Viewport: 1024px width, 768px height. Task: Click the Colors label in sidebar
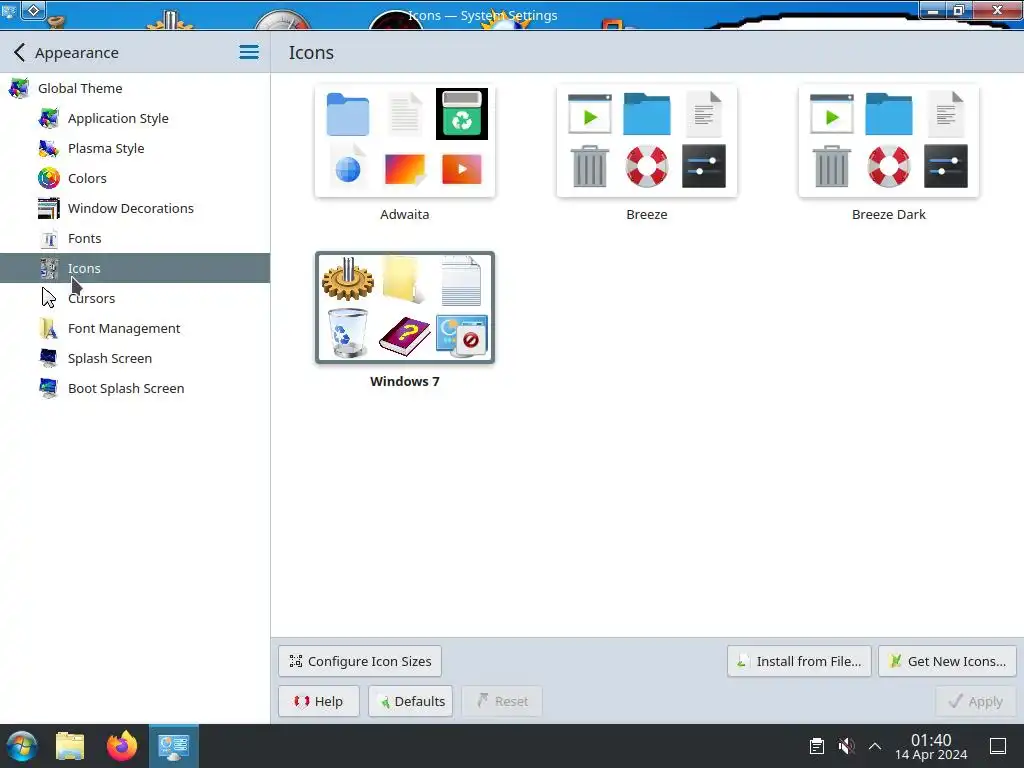click(88, 178)
